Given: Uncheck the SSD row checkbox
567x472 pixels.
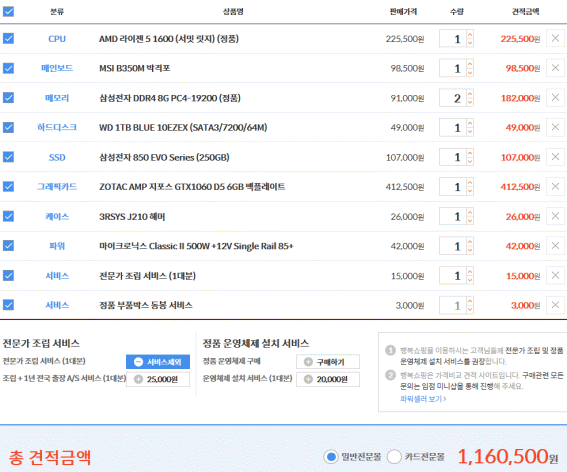Looking at the screenshot, I should pos(8,157).
